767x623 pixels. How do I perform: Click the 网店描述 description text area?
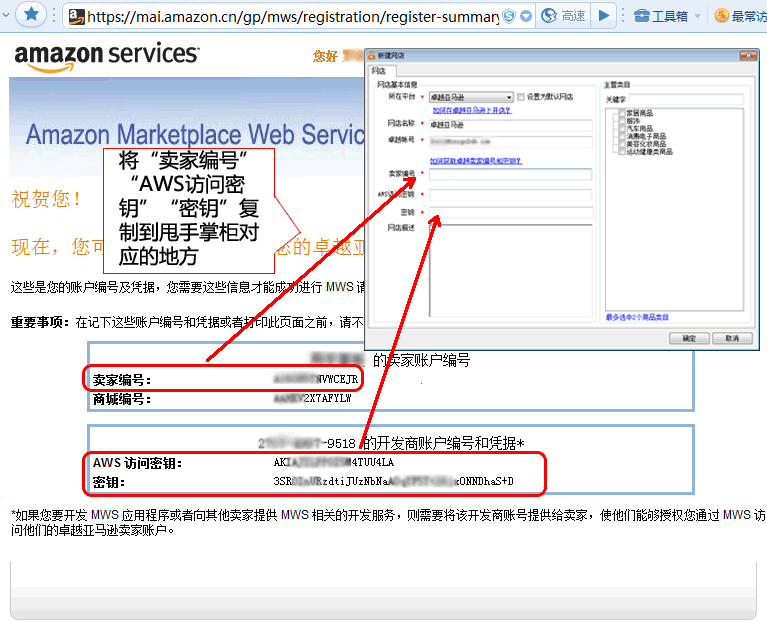coord(511,270)
